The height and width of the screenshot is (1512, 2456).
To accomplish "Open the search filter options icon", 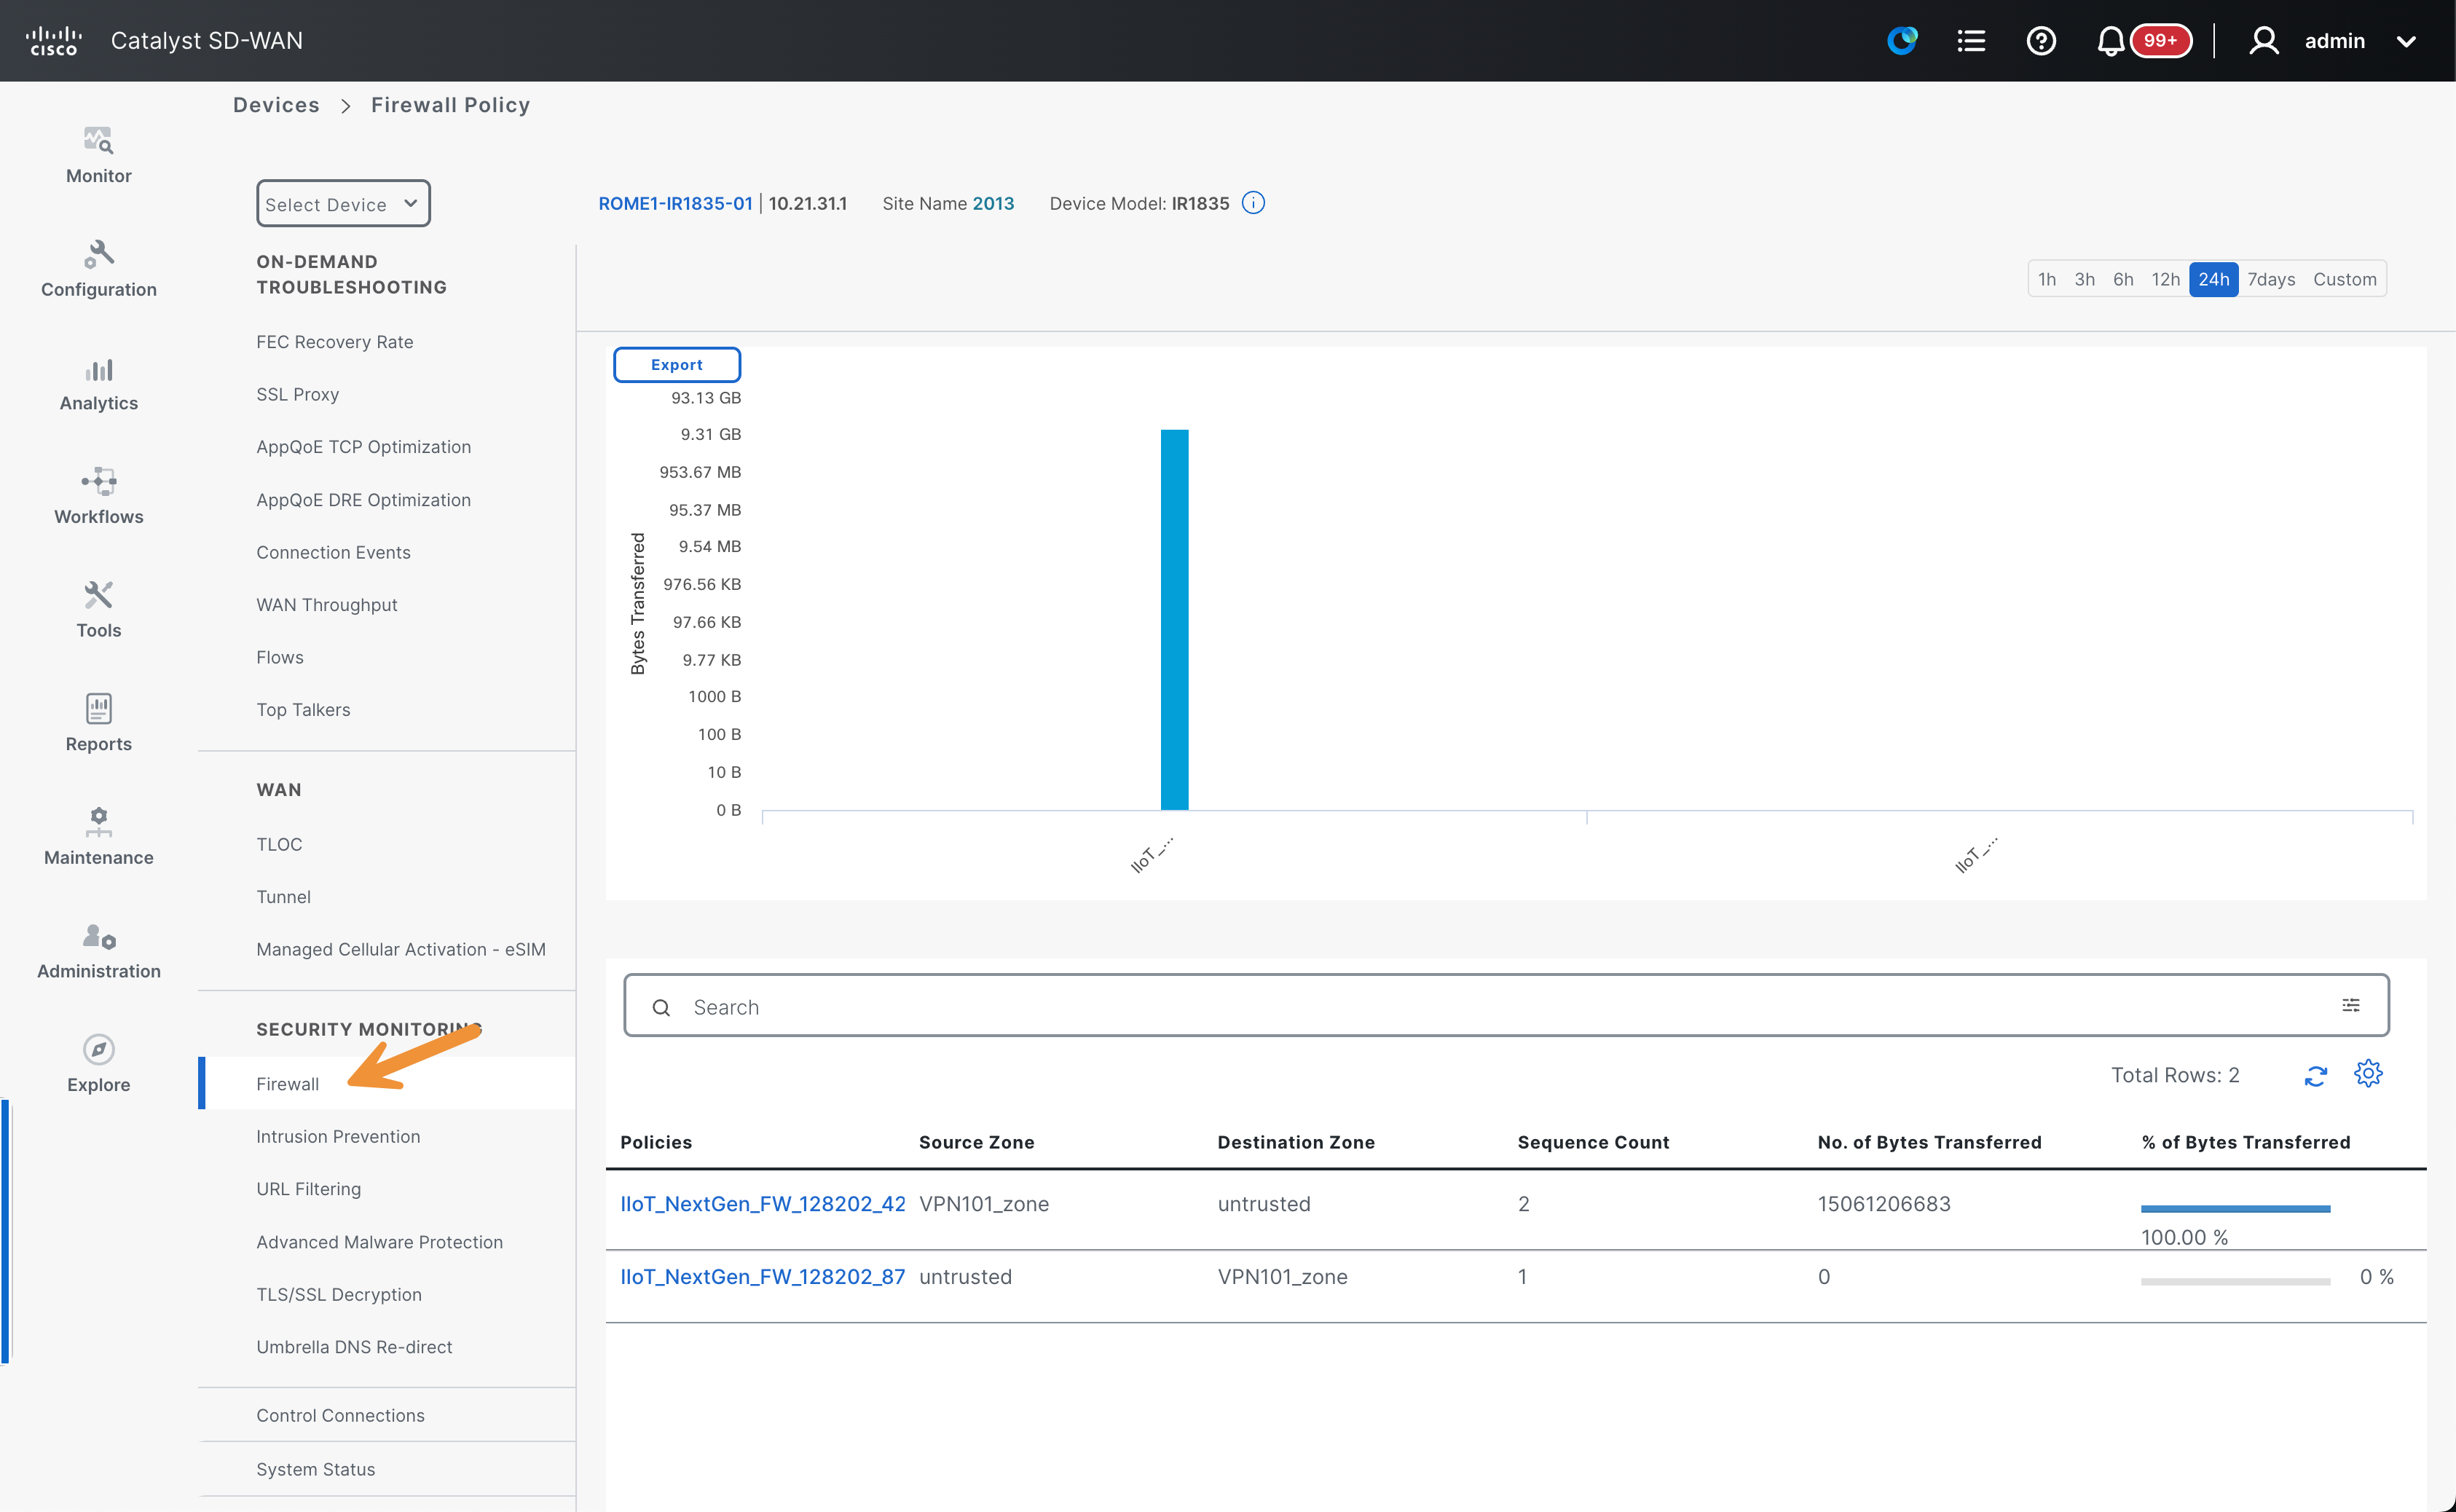I will click(2351, 1005).
